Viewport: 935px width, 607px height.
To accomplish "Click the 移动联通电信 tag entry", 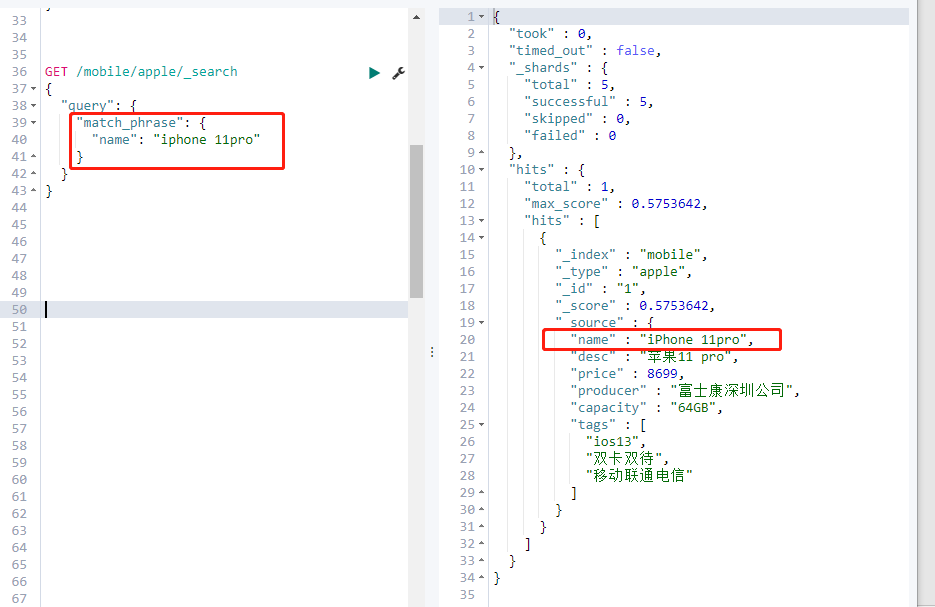I will click(639, 476).
